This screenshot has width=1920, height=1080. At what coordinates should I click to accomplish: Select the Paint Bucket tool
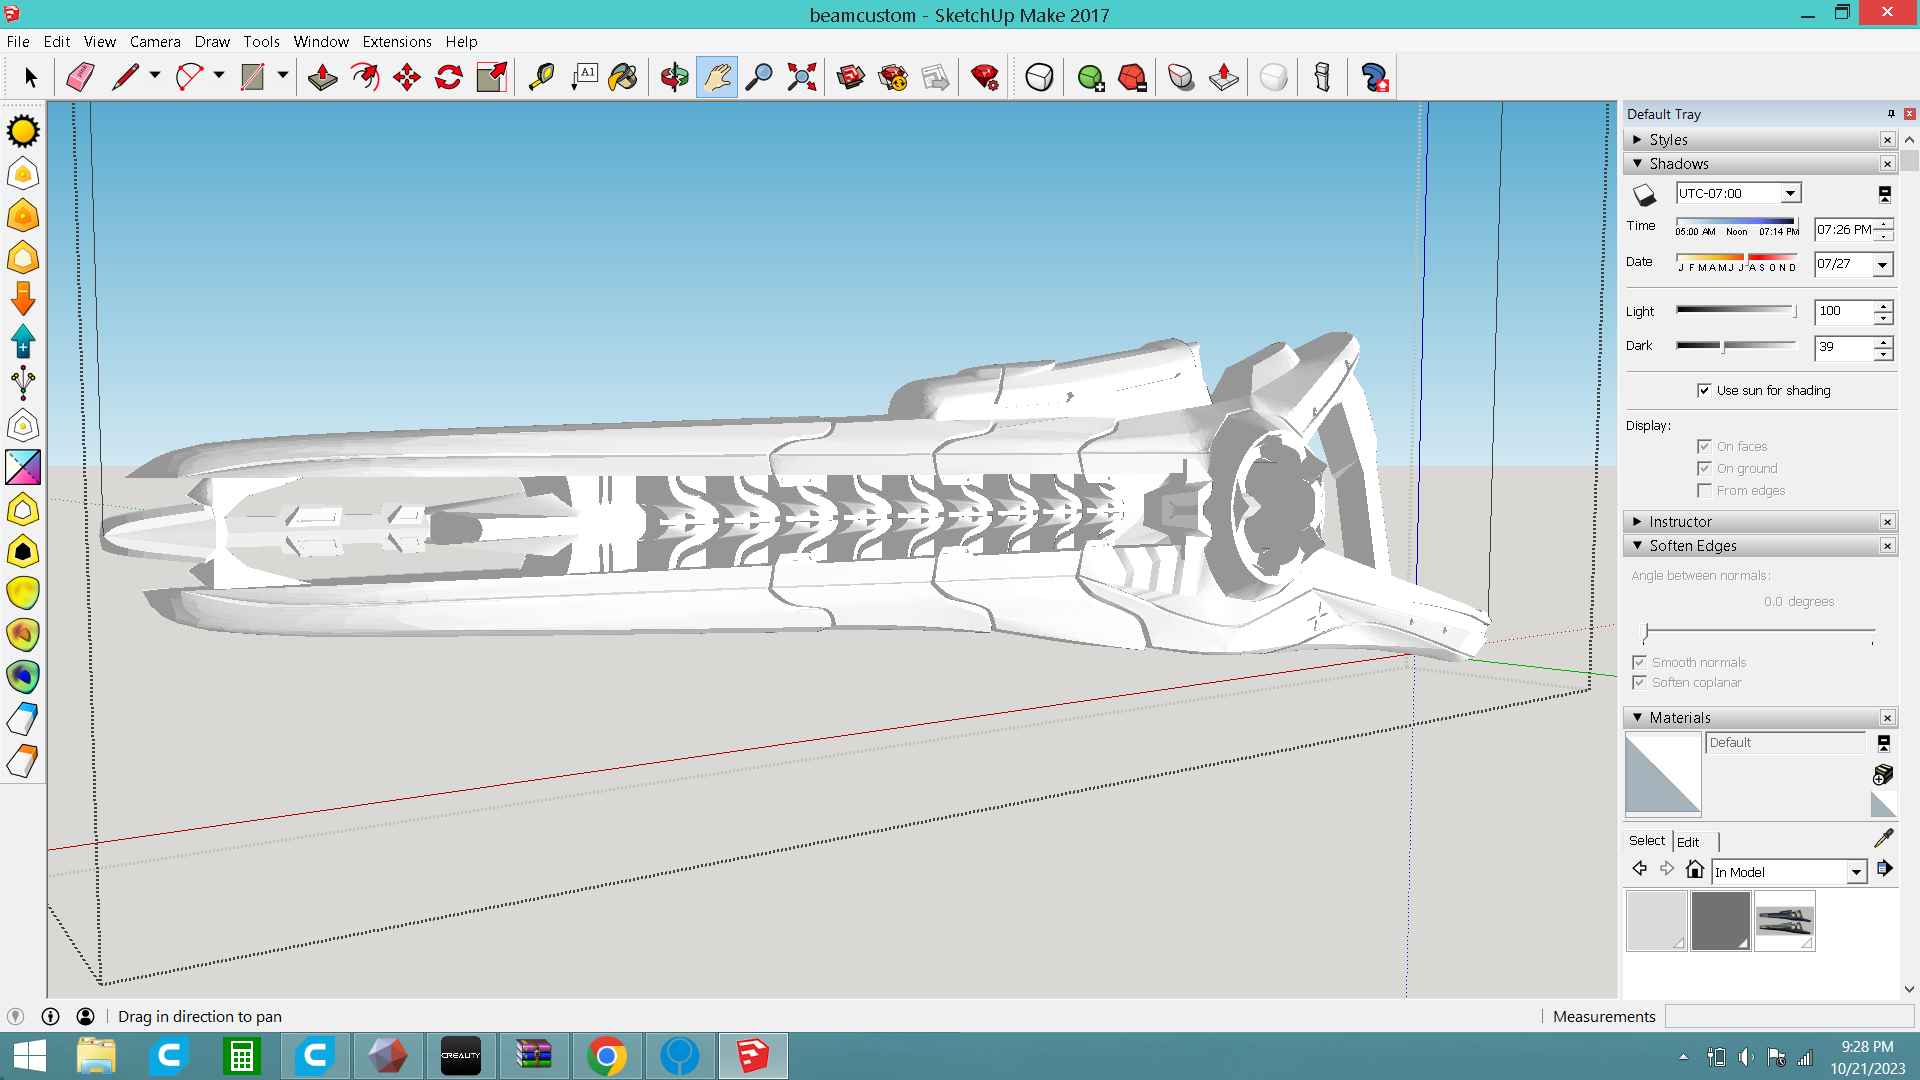pyautogui.click(x=623, y=77)
